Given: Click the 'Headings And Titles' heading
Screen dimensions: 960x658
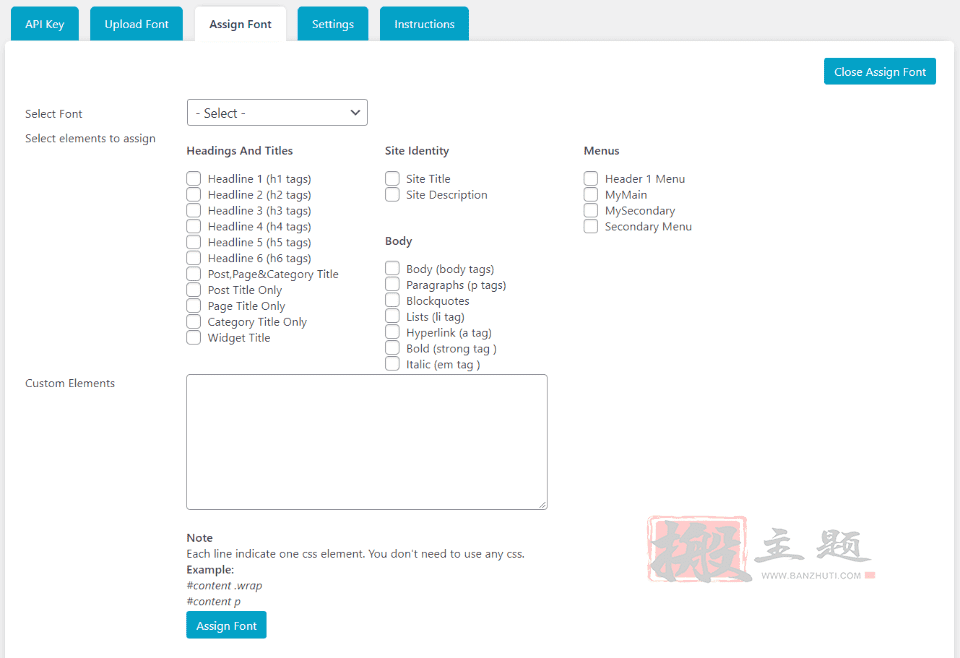Looking at the screenshot, I should tap(240, 151).
